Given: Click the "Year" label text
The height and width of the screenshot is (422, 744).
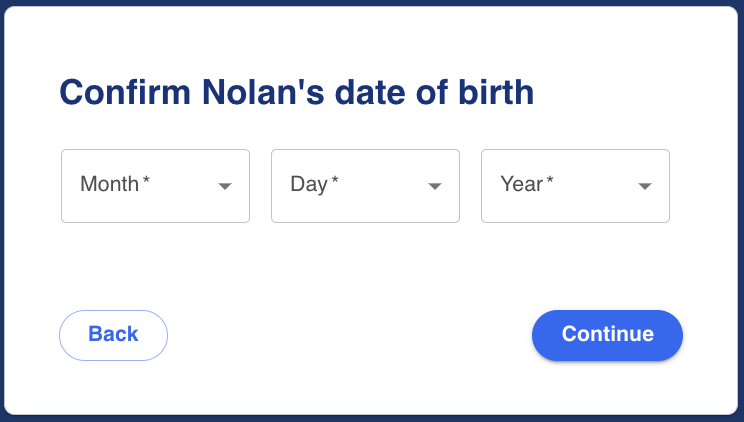Looking at the screenshot, I should pyautogui.click(x=521, y=184).
